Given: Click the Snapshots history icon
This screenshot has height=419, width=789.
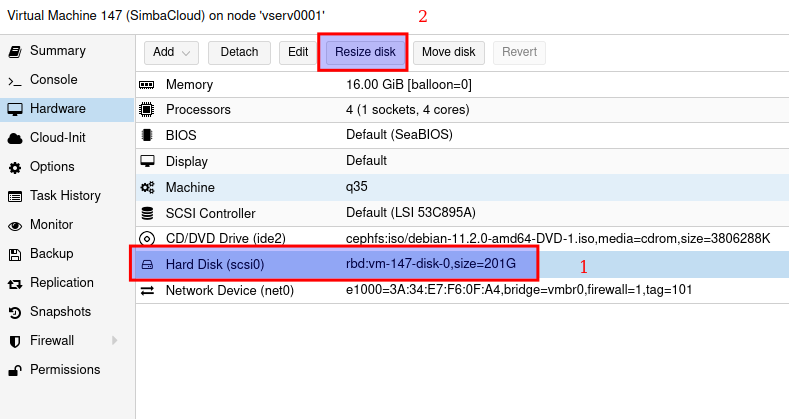Looking at the screenshot, I should tap(15, 313).
